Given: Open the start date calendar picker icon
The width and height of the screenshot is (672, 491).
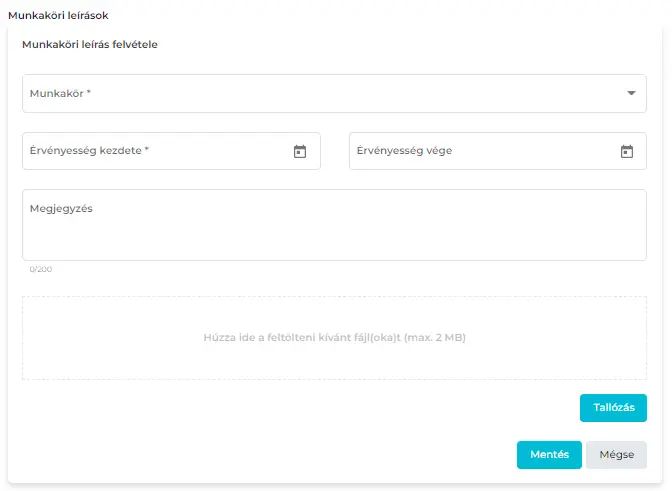Looking at the screenshot, I should [299, 152].
